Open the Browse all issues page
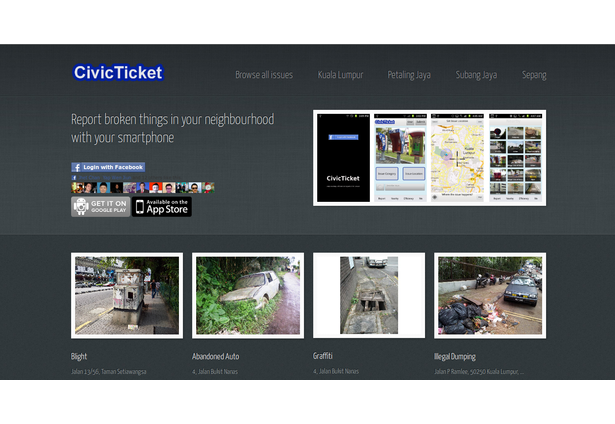 [264, 75]
